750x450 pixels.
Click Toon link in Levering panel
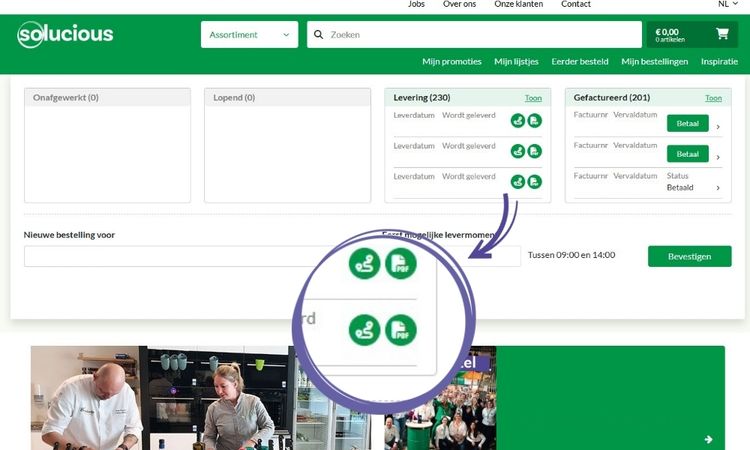533,98
